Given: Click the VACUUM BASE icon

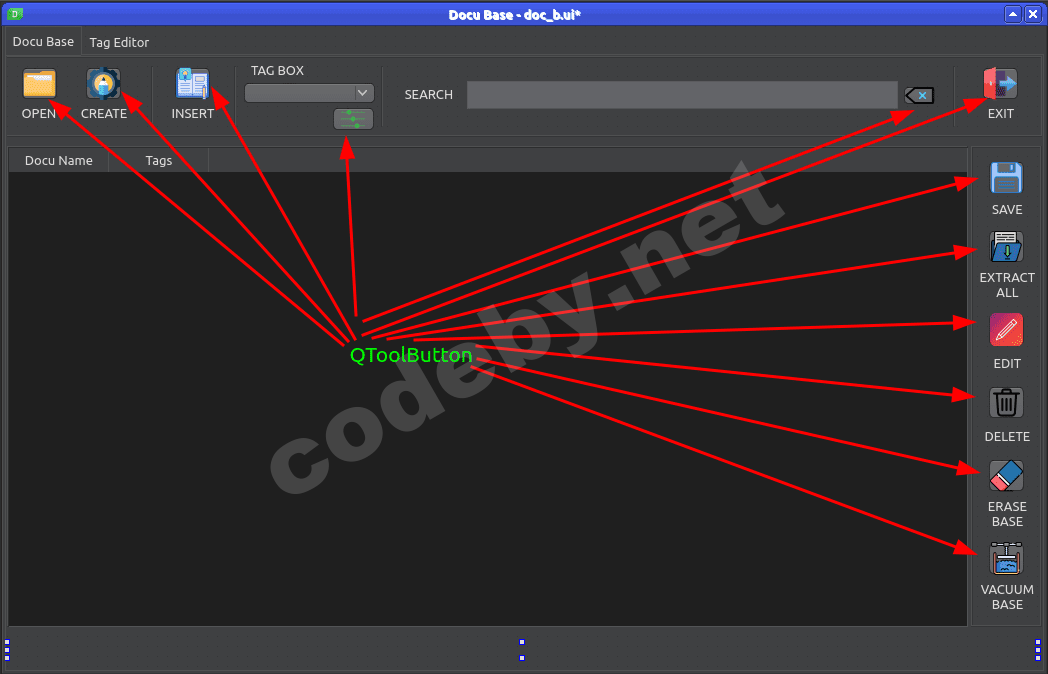Looking at the screenshot, I should (x=1006, y=559).
